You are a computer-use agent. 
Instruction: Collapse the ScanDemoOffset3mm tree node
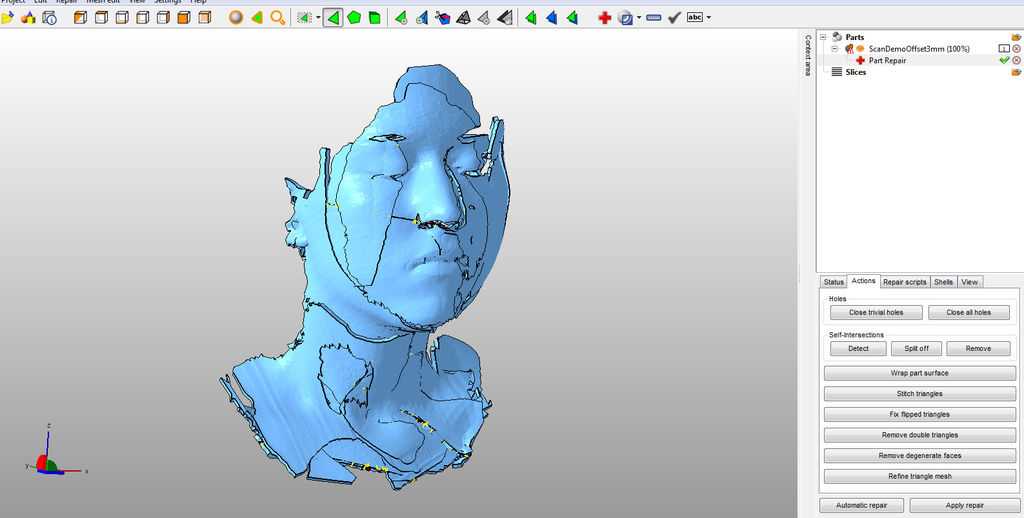[x=836, y=48]
